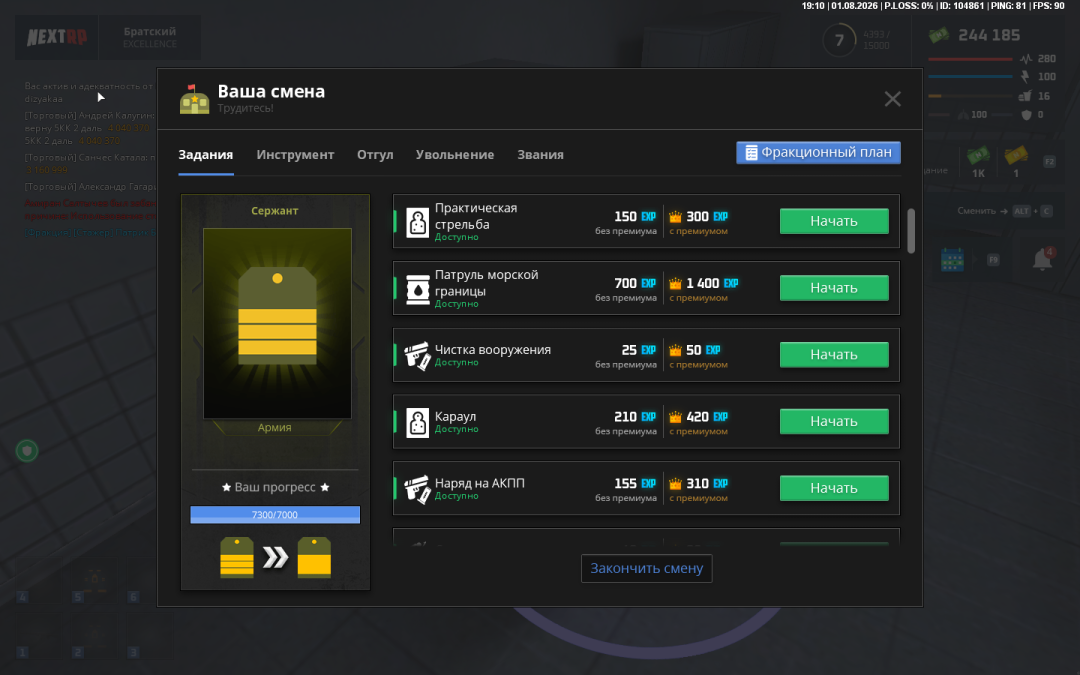Click the Ваш прогресс label
The image size is (1080, 675).
point(275,487)
